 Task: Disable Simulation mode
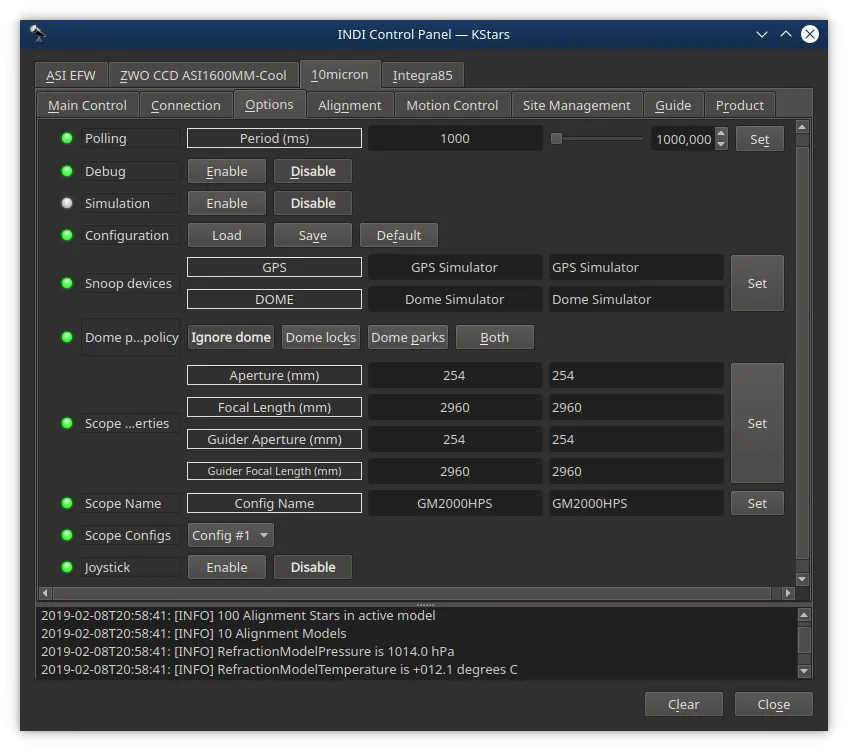click(x=313, y=203)
